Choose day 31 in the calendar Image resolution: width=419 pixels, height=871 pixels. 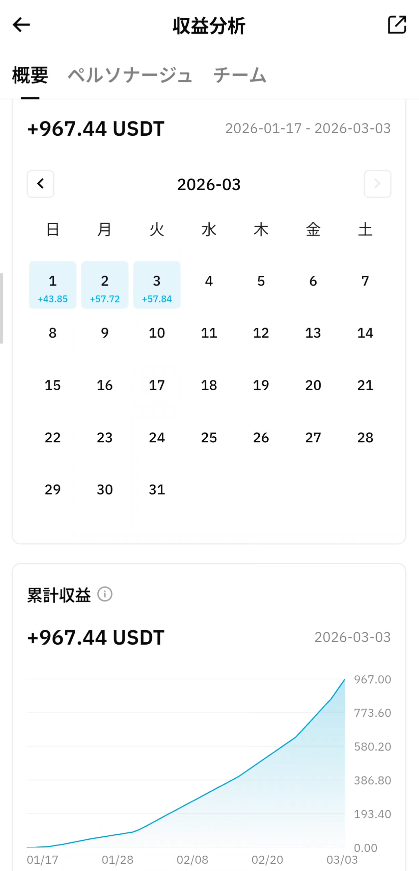(157, 490)
